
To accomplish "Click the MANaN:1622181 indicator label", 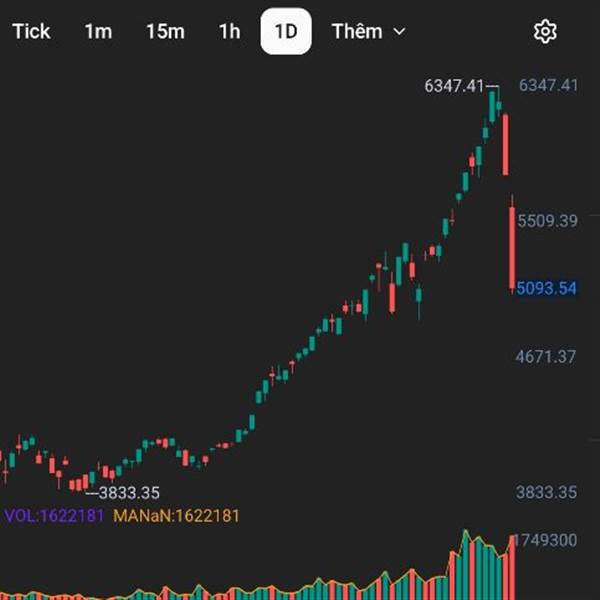I will (x=177, y=516).
